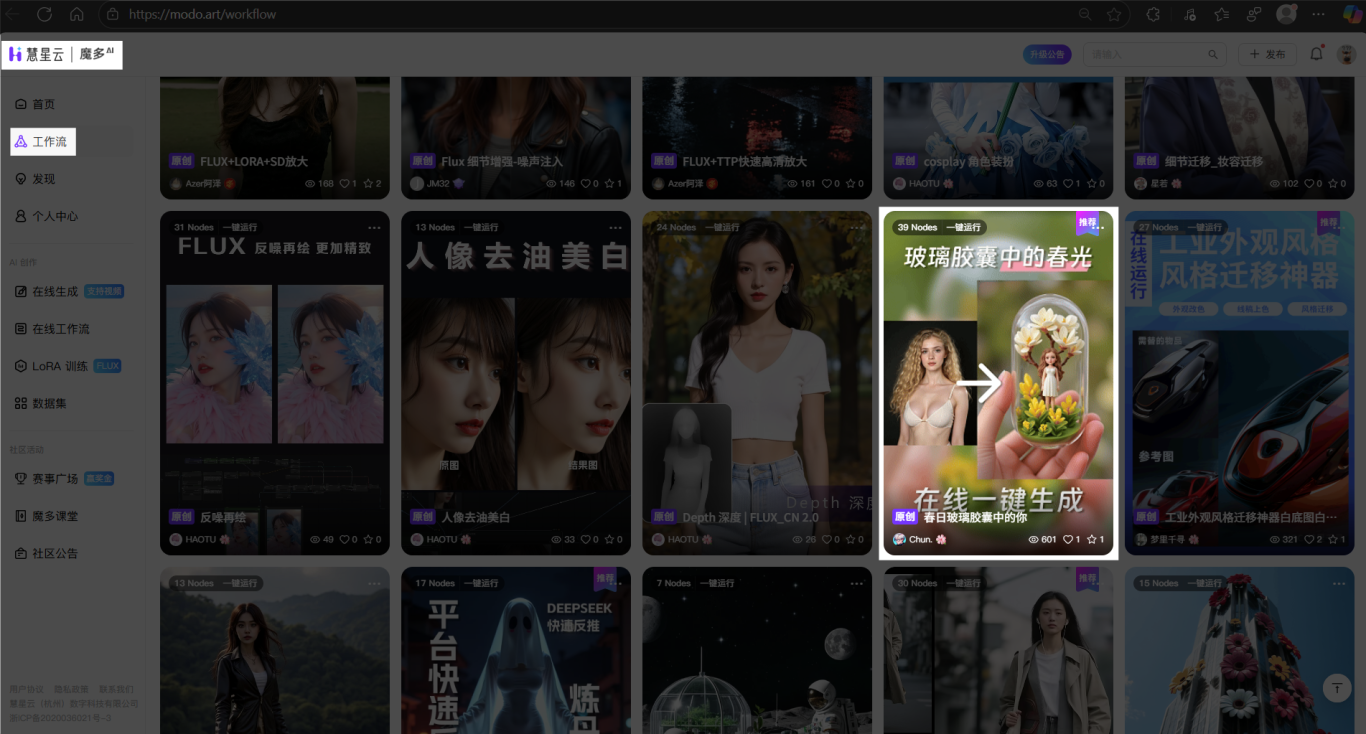The width and height of the screenshot is (1366, 734).
Task: Open the notifications bell icon
Action: (1317, 54)
